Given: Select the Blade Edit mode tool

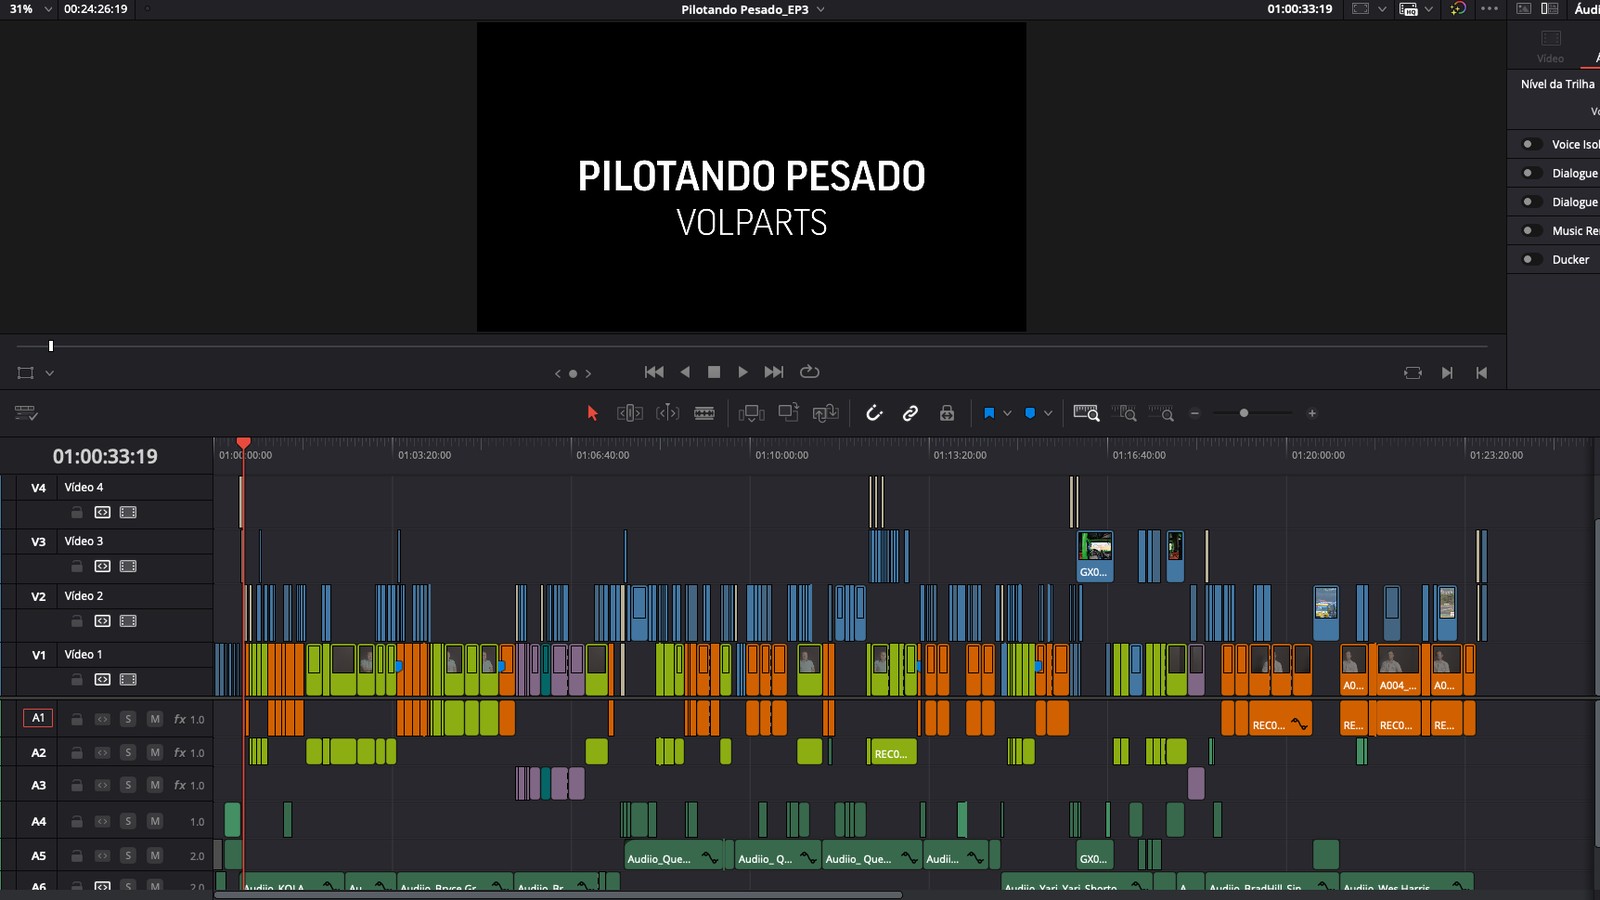Looking at the screenshot, I should 705,413.
